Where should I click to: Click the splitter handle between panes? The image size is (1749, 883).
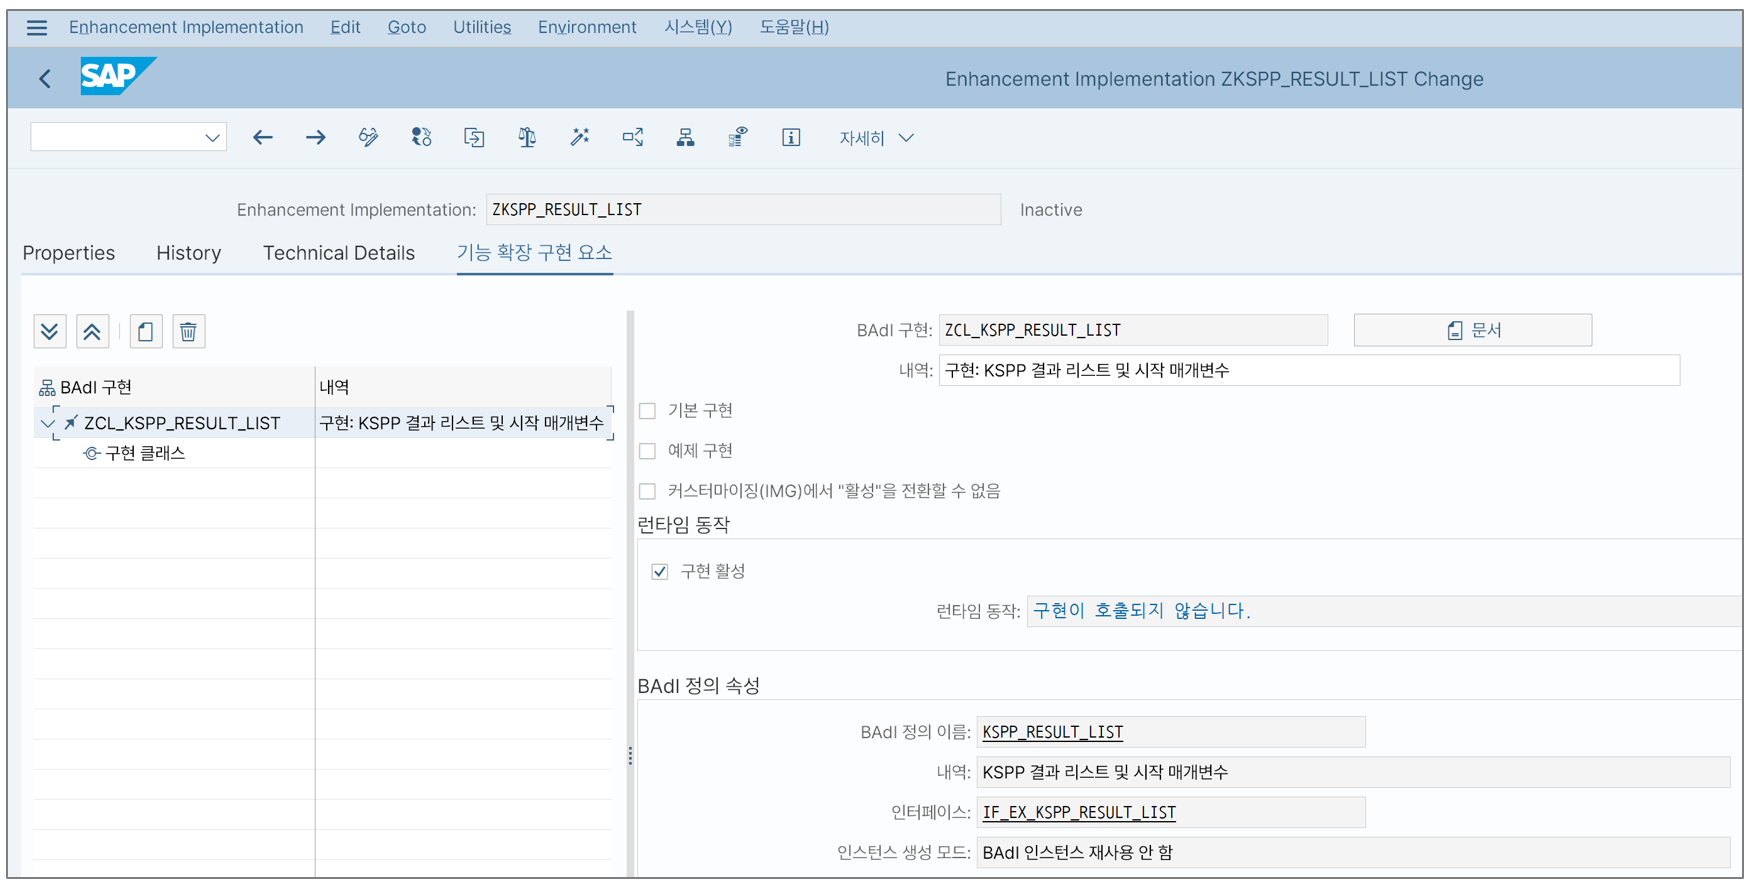click(x=630, y=756)
